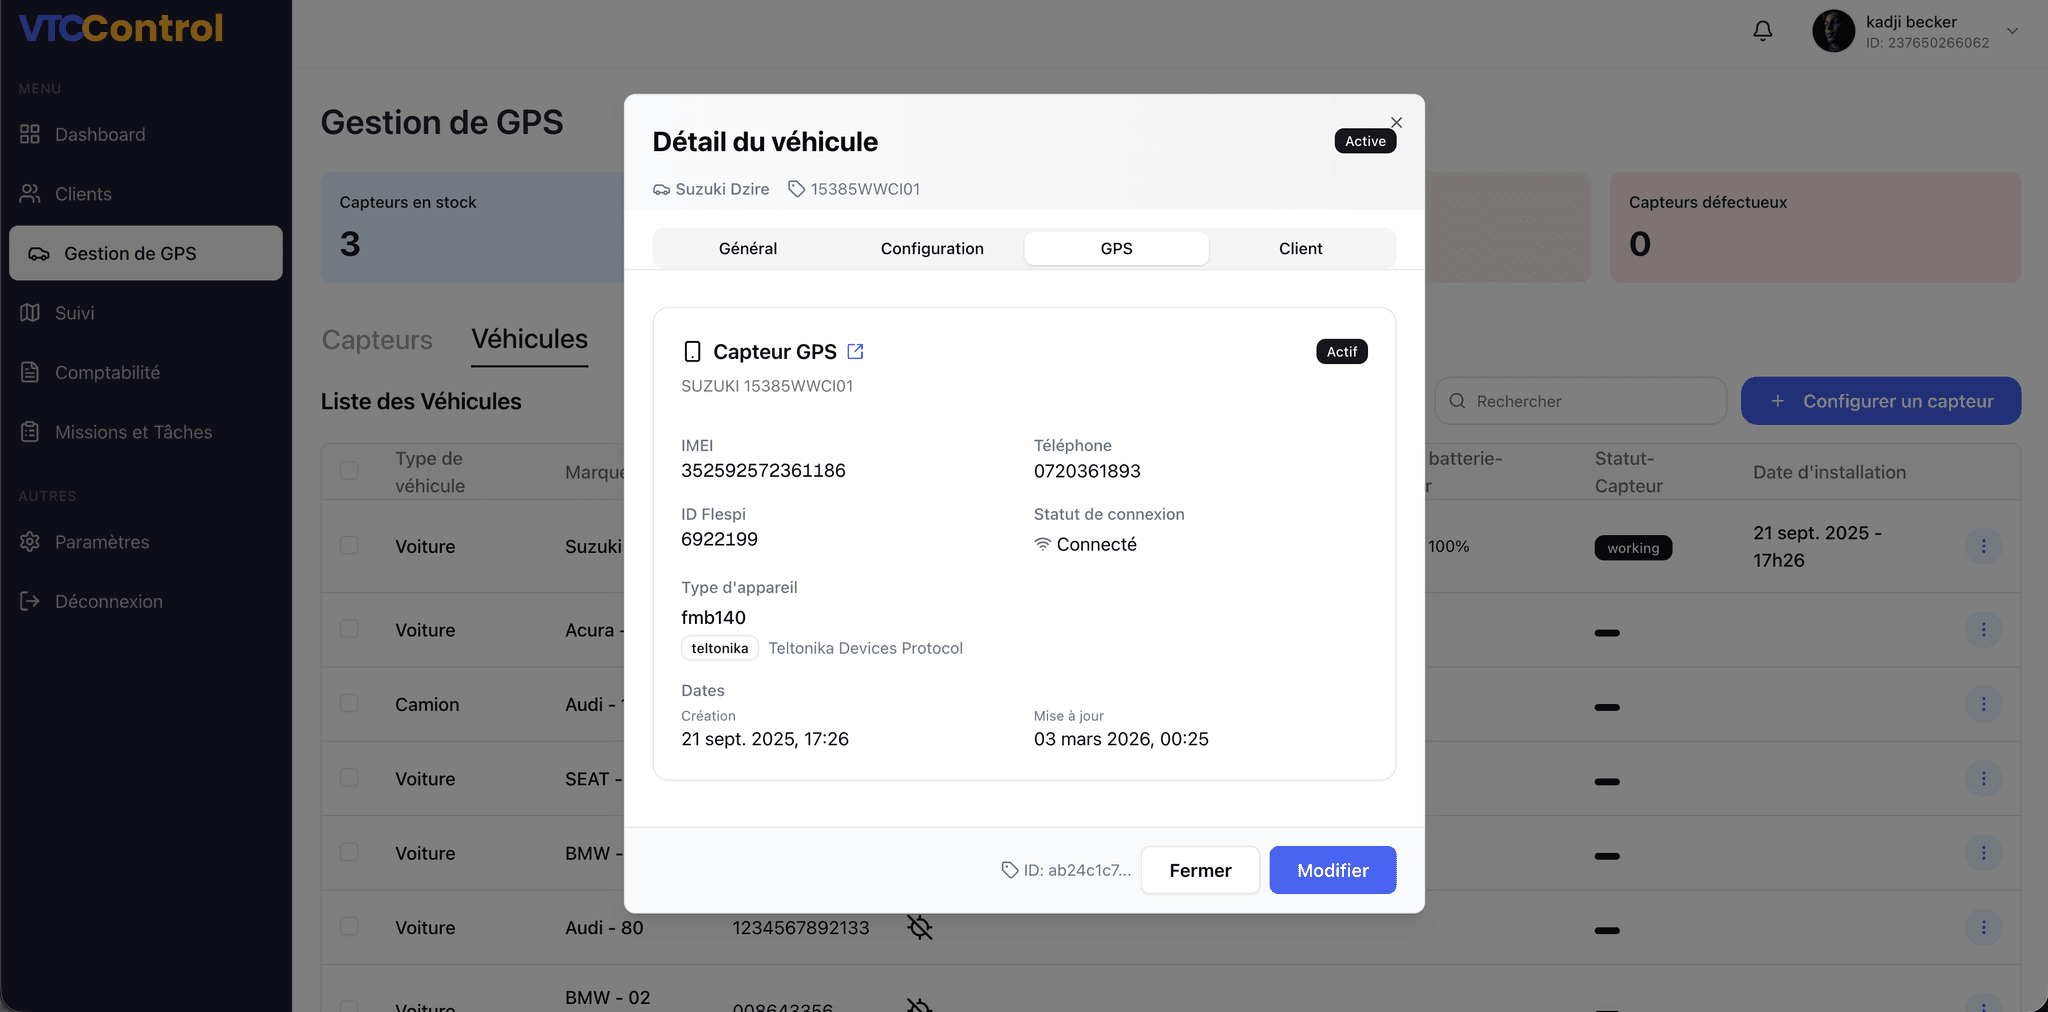Image resolution: width=2048 pixels, height=1012 pixels.
Task: Switch to the Client tab
Action: [x=1300, y=249]
